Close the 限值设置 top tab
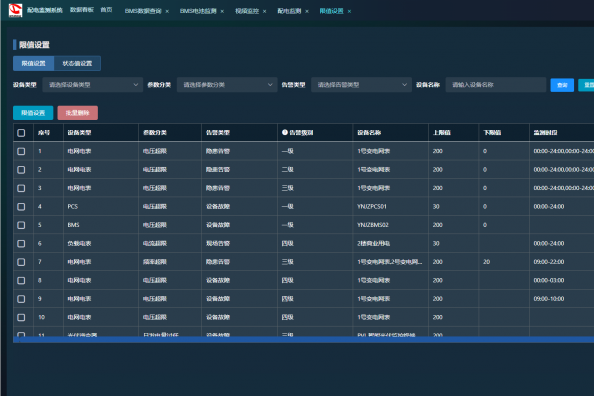The width and height of the screenshot is (594, 396). point(349,11)
